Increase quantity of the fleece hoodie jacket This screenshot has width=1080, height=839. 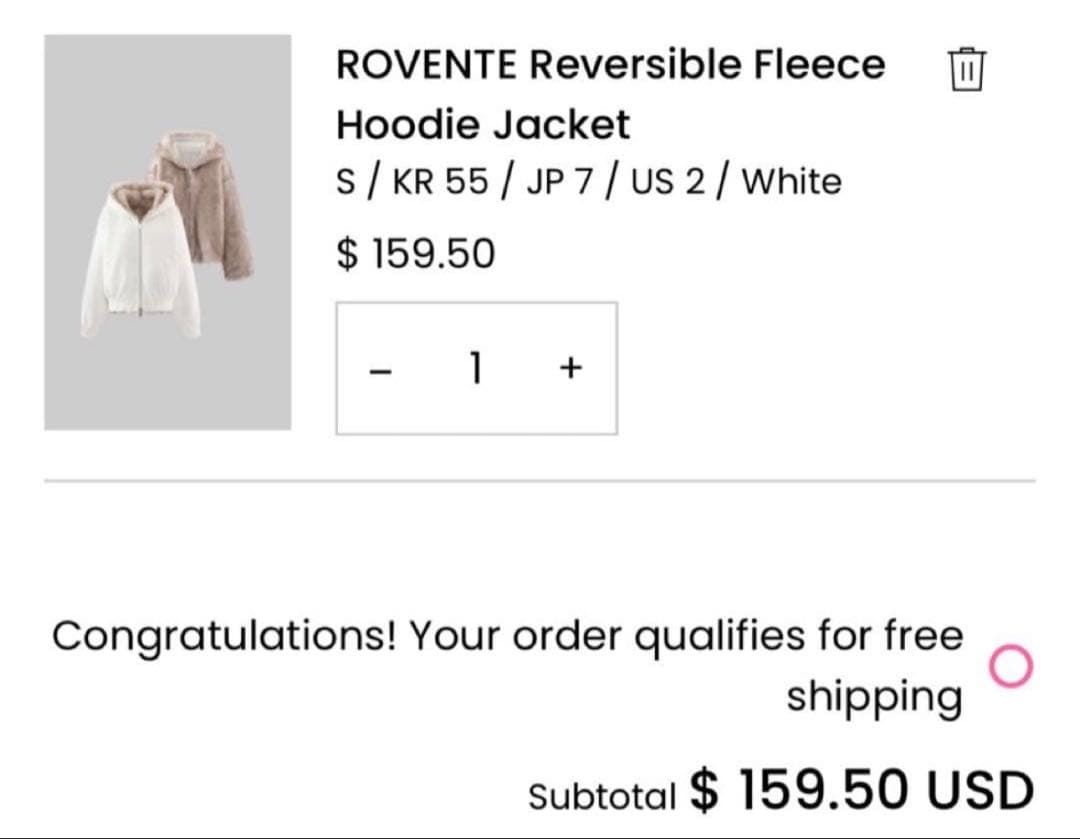(569, 367)
